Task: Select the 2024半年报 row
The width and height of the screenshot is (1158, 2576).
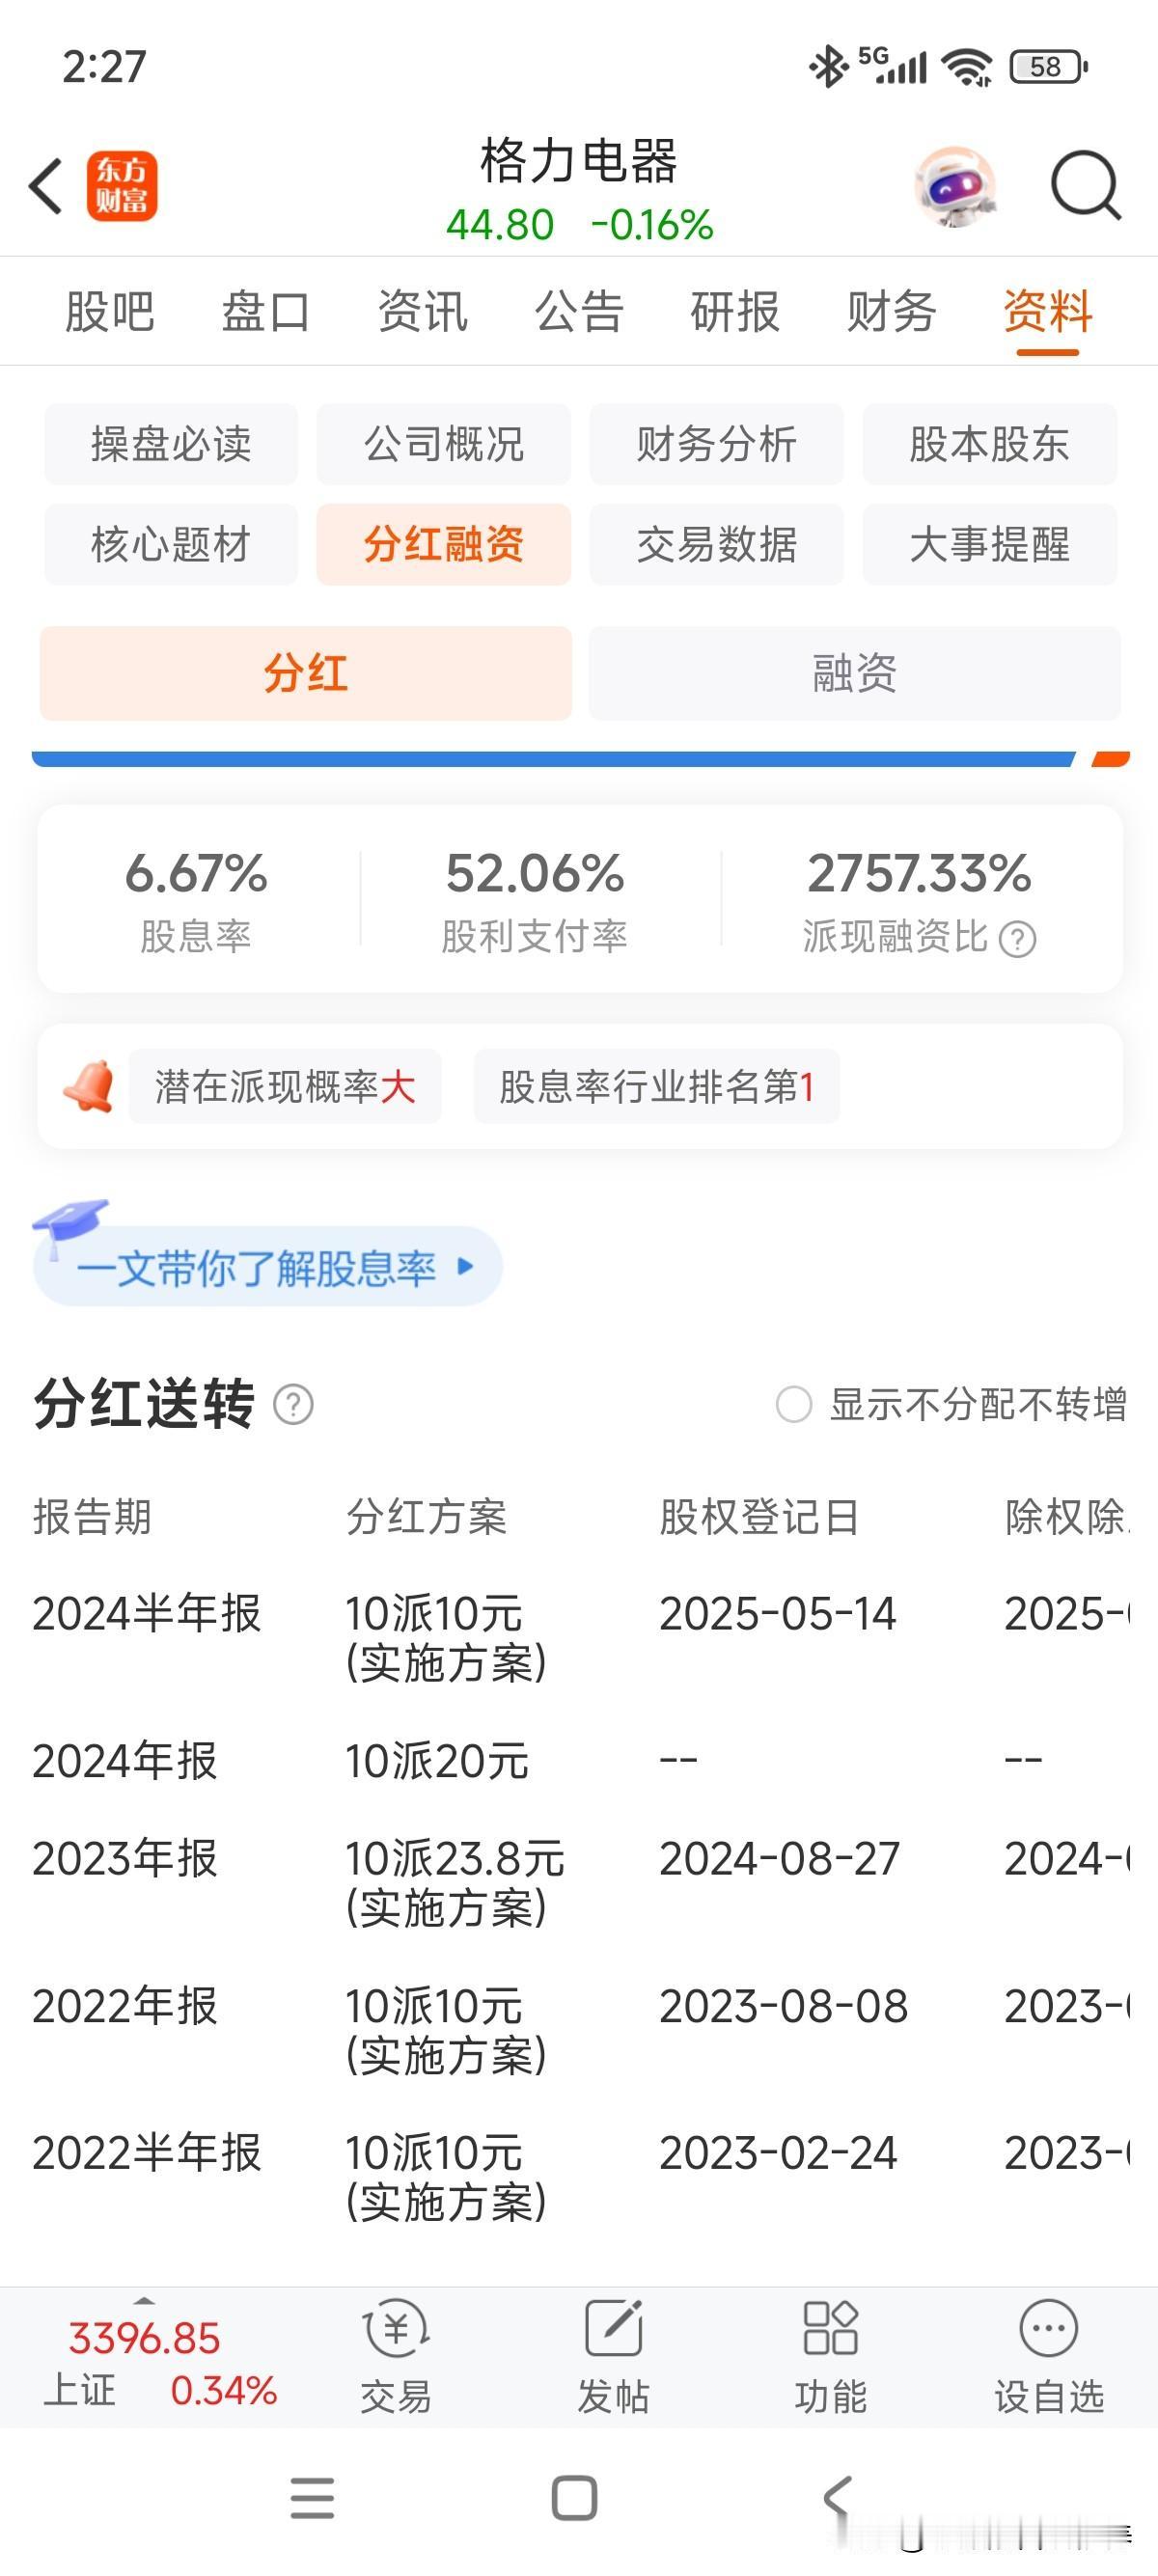Action: 580,1637
